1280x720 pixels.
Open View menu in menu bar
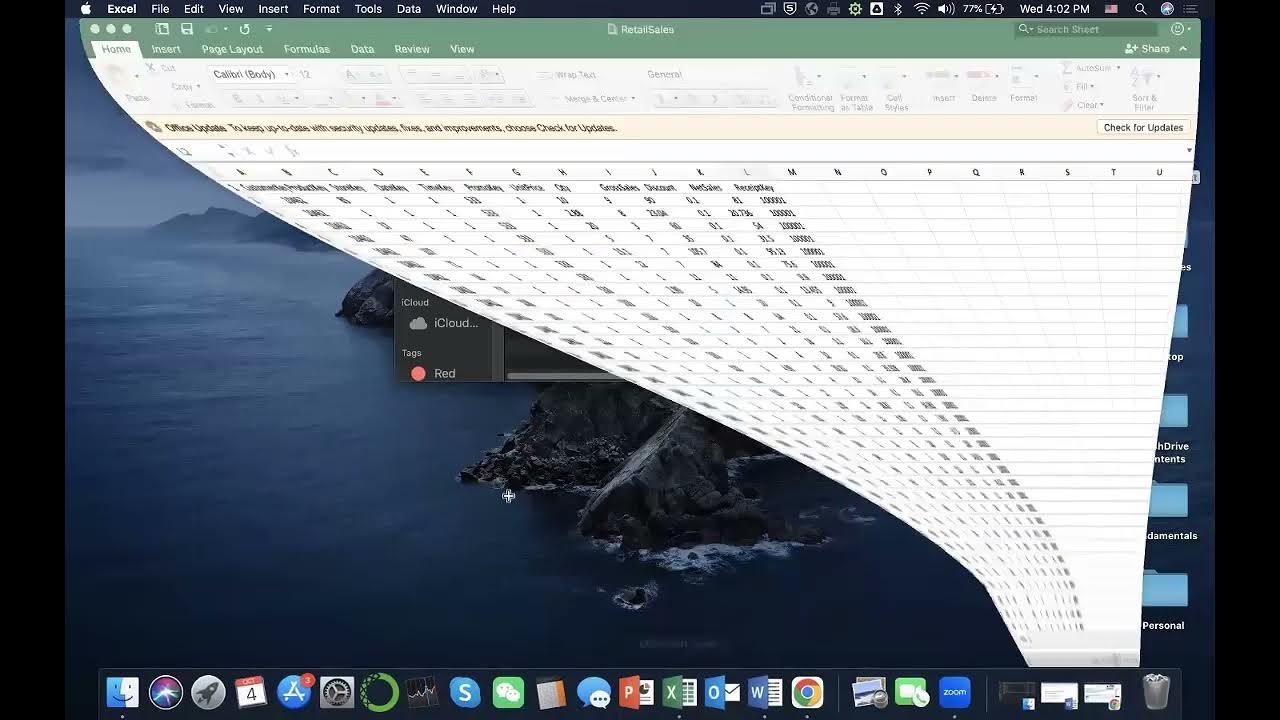pos(231,9)
